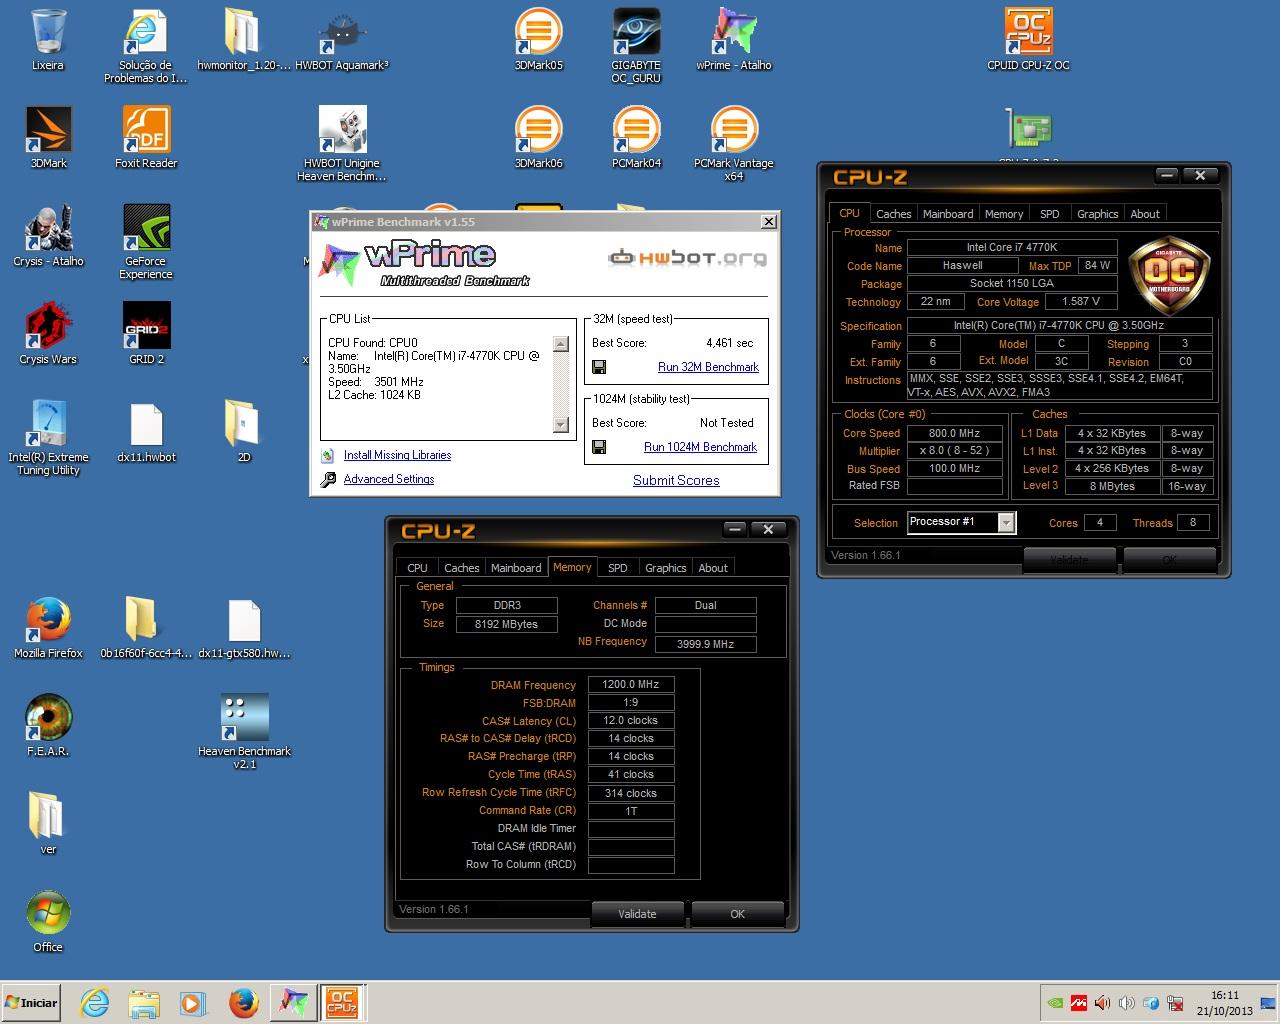Click Run 1024M Benchmark link
Screen dimensions: 1280x1024
700,447
